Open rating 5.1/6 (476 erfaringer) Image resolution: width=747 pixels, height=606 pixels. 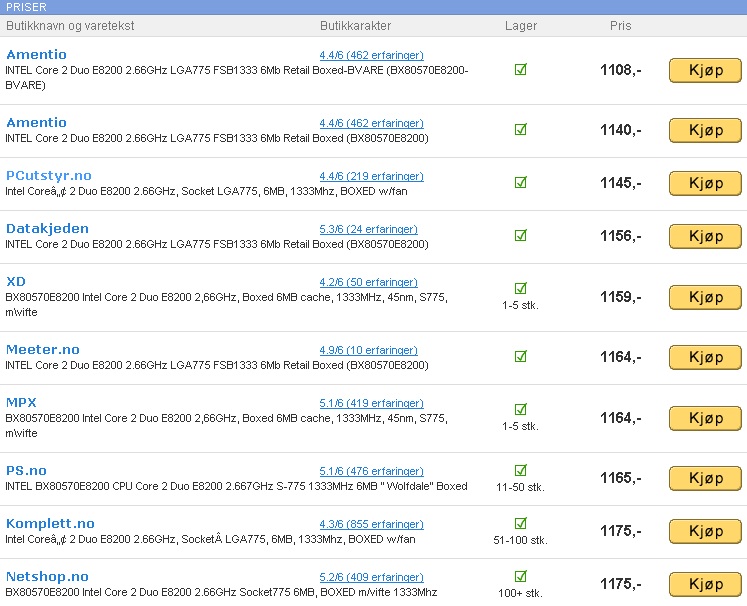[x=372, y=471]
